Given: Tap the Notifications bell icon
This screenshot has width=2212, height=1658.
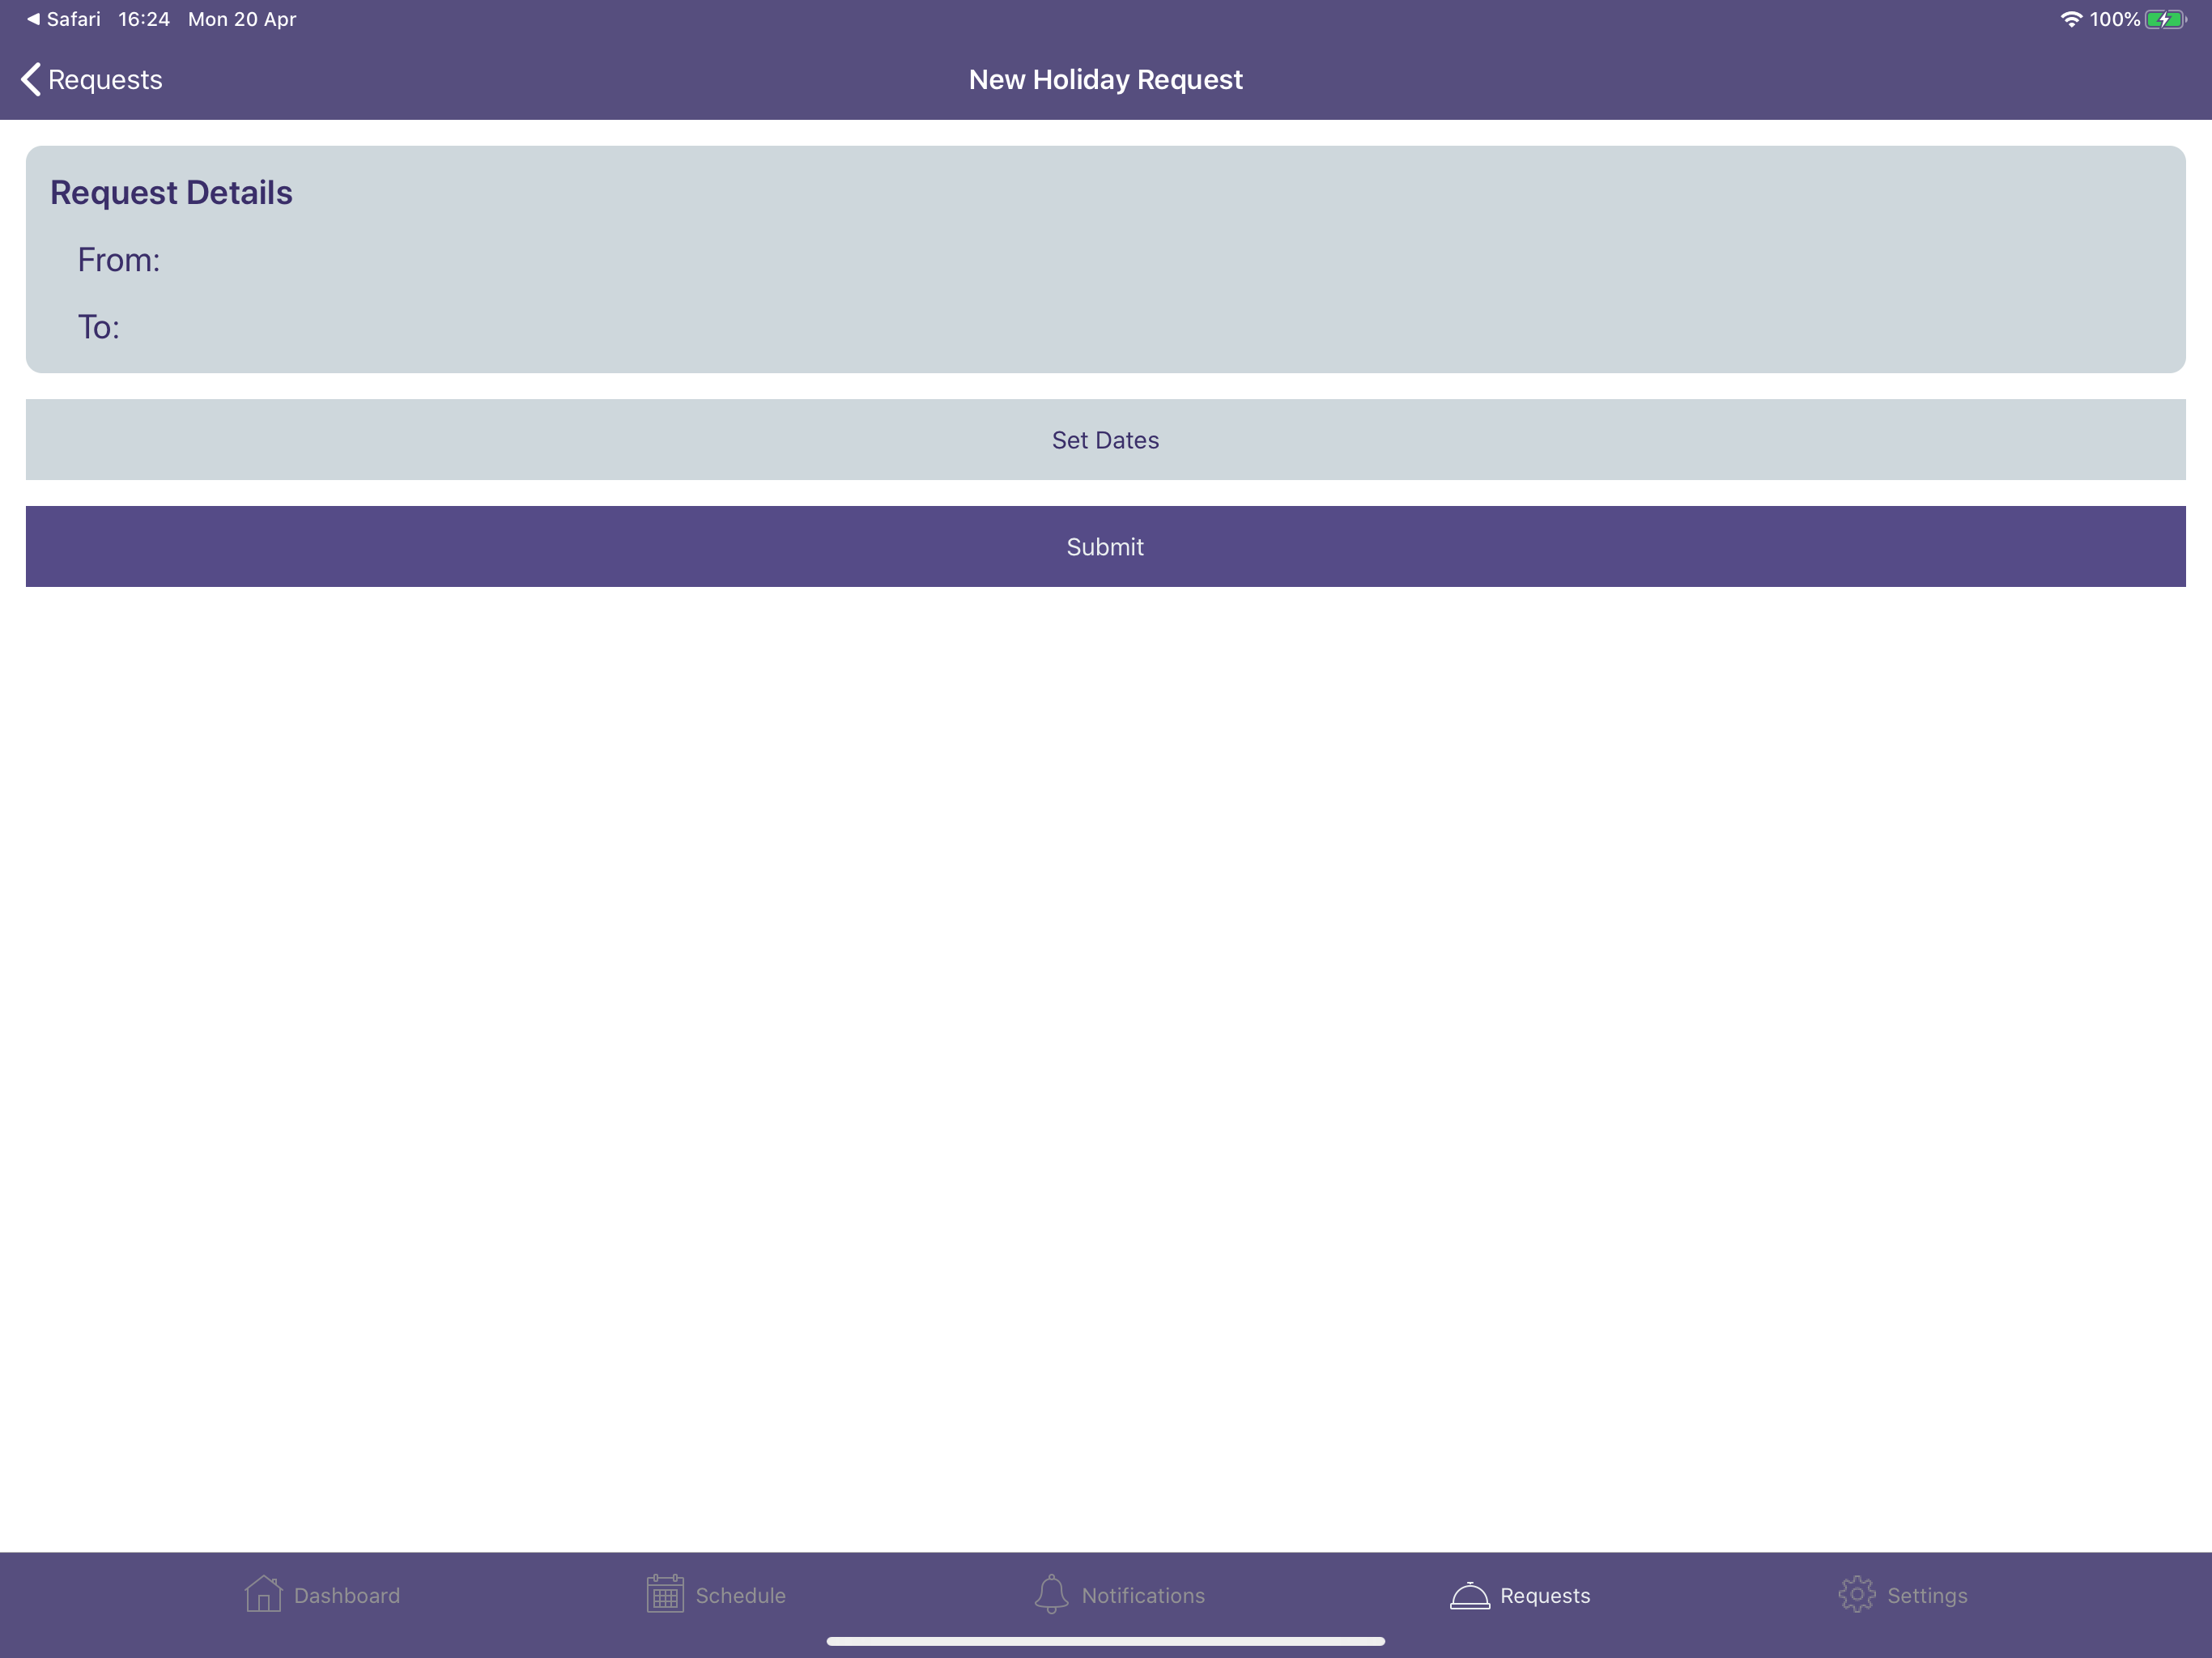Looking at the screenshot, I should 1051,1594.
